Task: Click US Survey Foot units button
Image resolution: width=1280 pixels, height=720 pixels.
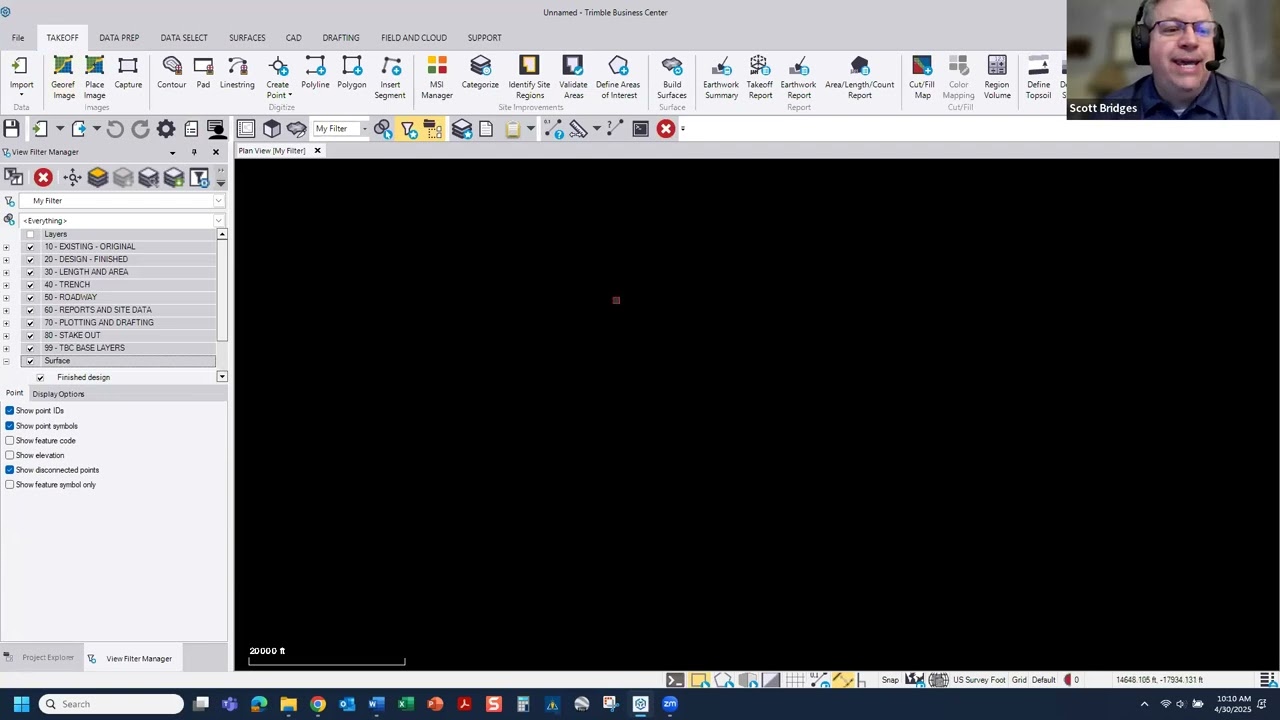Action: [979, 680]
